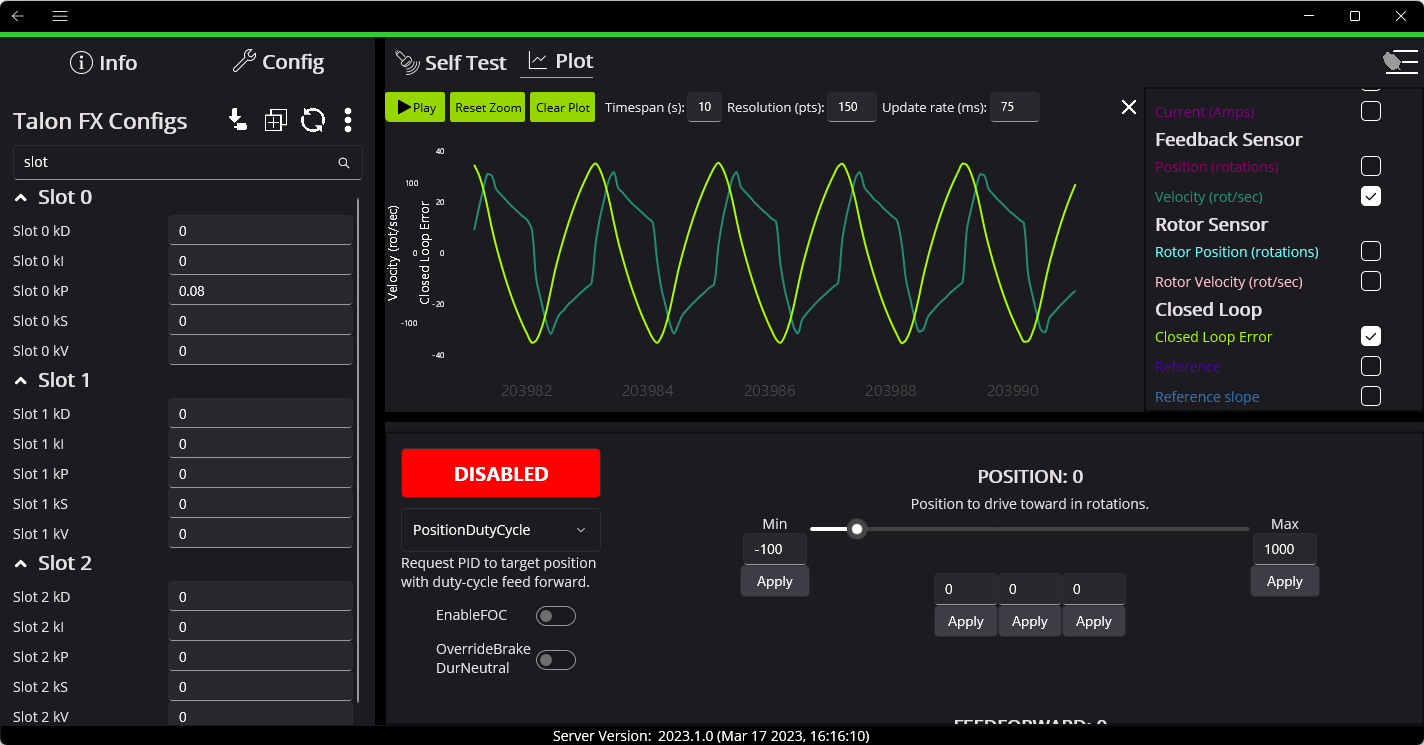Viewport: 1424px width, 745px height.
Task: Click the Slot 0 kD value field
Action: [260, 231]
